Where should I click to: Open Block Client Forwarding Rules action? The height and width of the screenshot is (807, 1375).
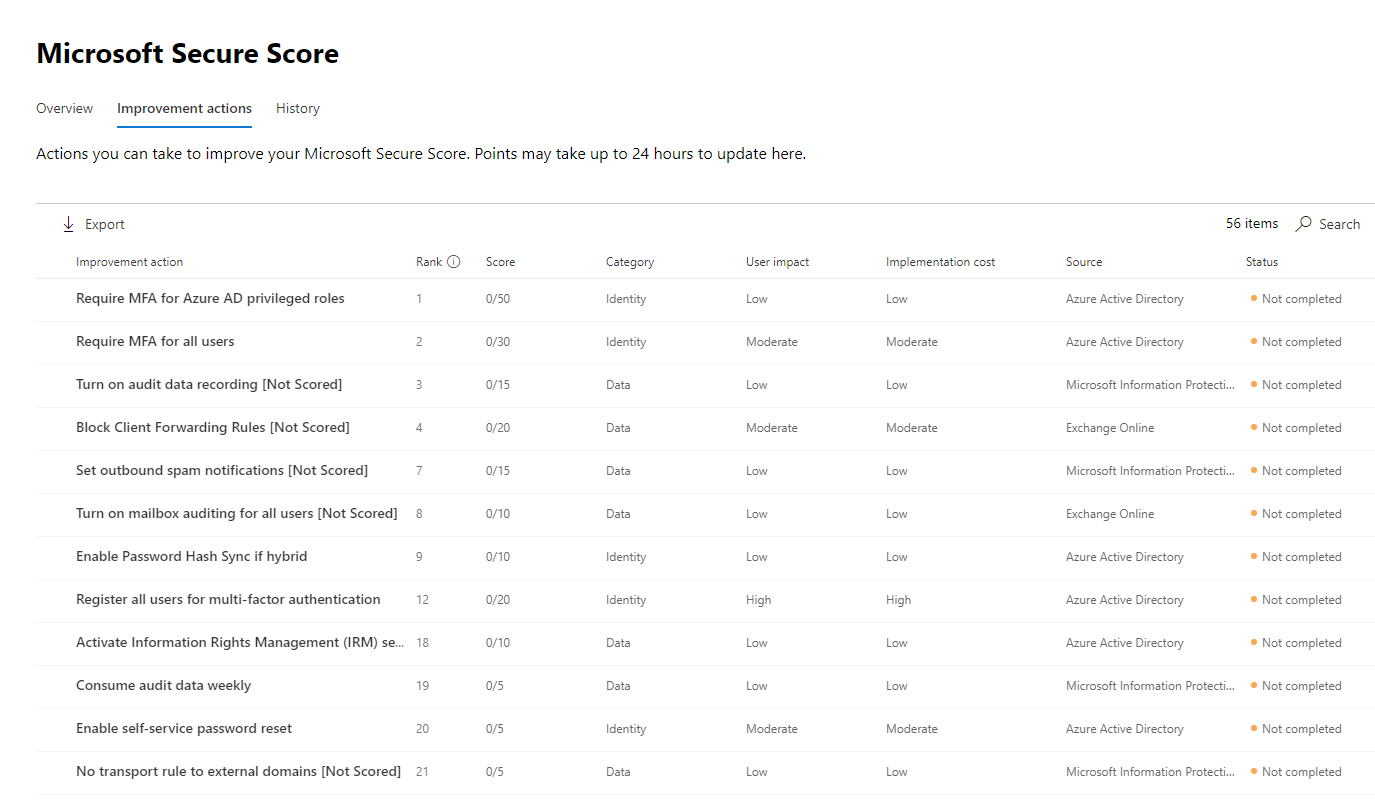[x=213, y=427]
